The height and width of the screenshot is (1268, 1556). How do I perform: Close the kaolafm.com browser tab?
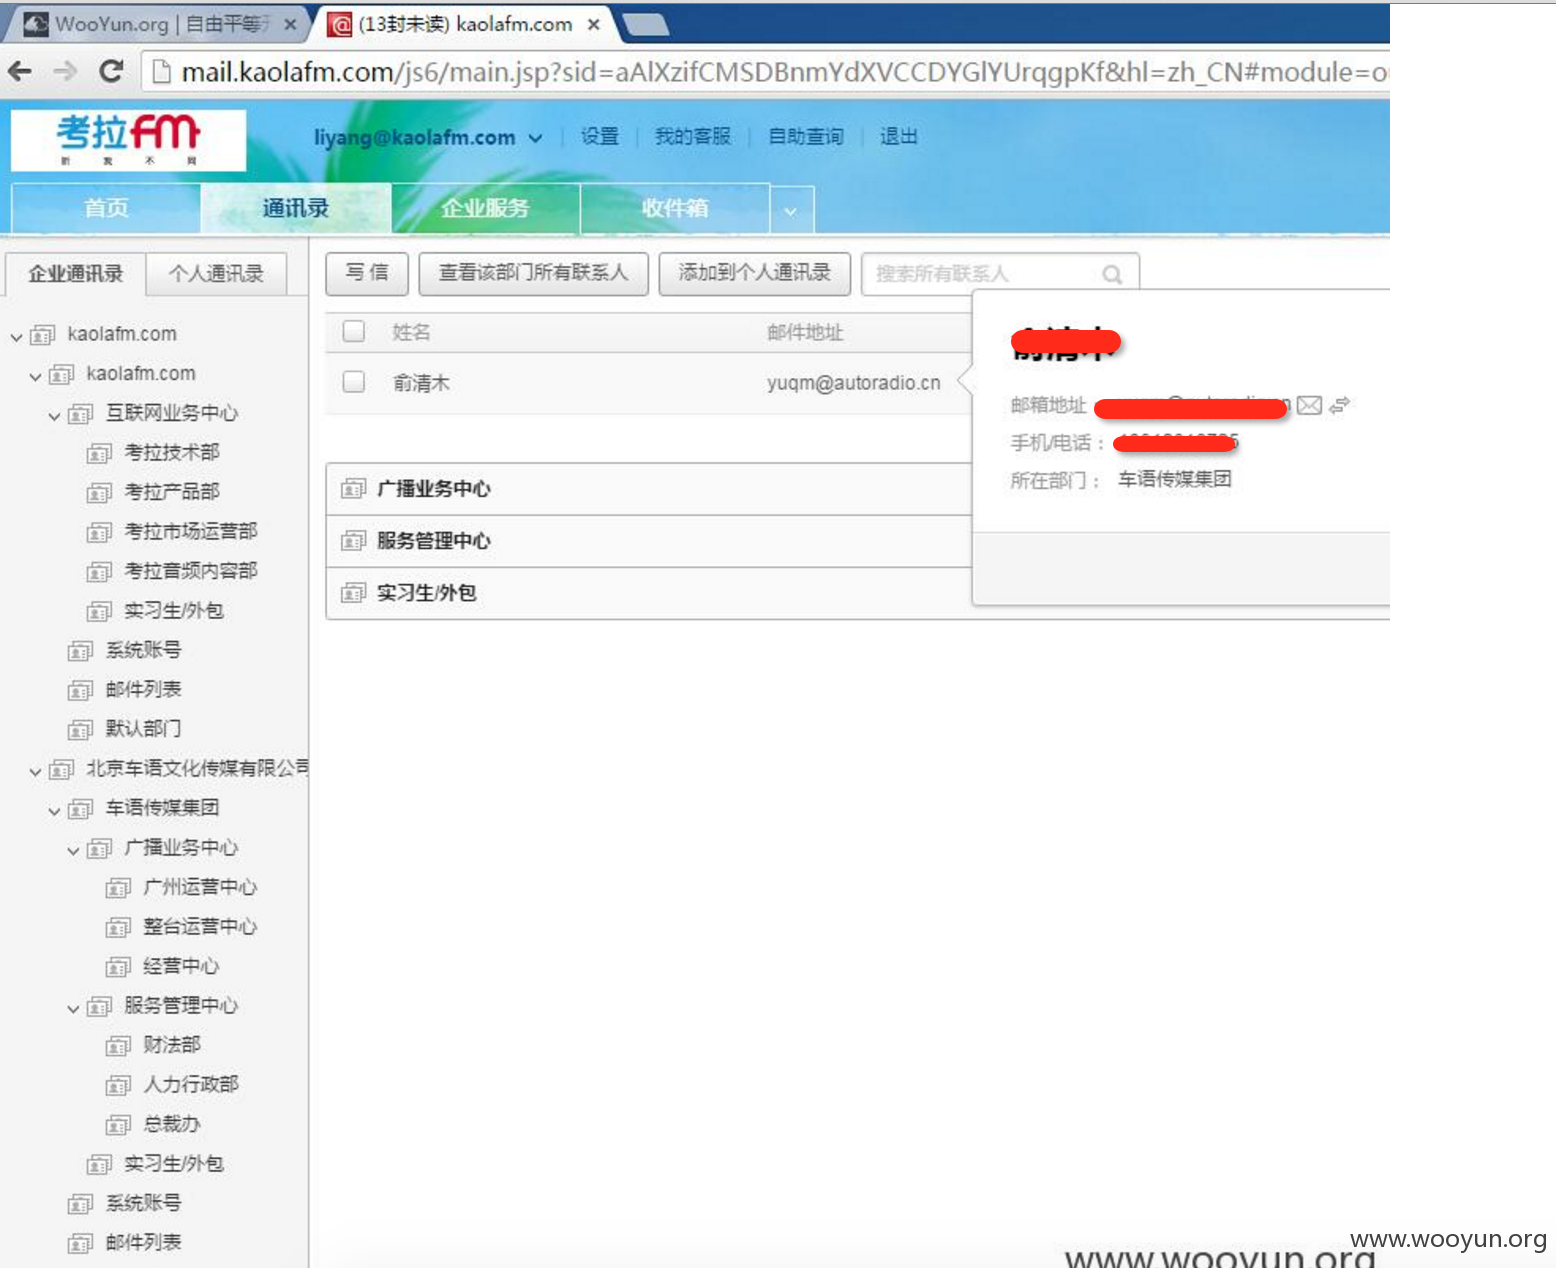click(593, 24)
